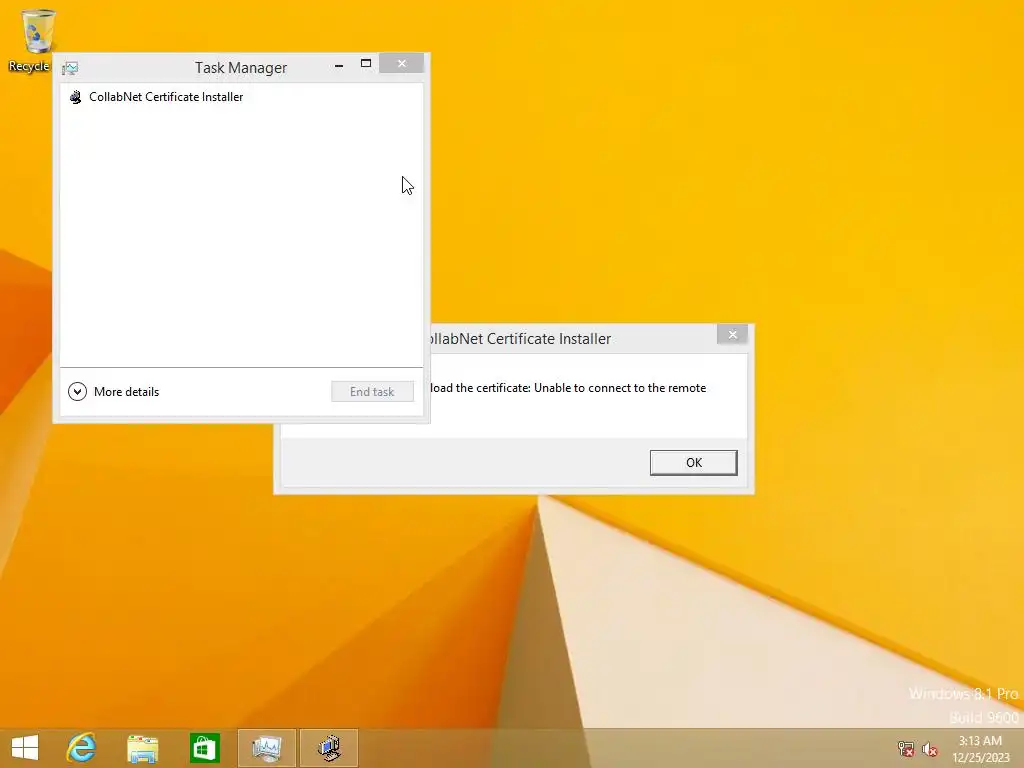Viewport: 1024px width, 768px height.
Task: Open Windows Store from taskbar
Action: 204,748
